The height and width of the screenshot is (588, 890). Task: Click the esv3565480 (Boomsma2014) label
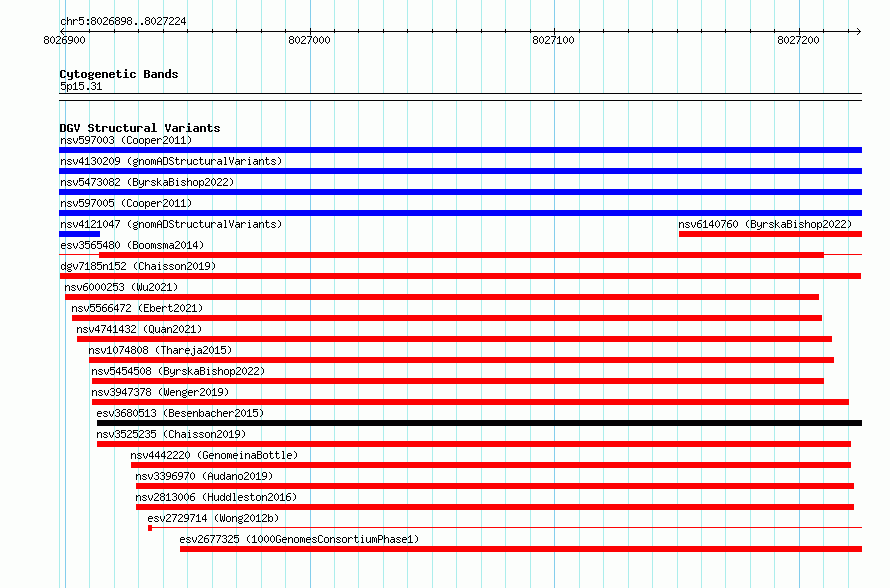pos(132,245)
